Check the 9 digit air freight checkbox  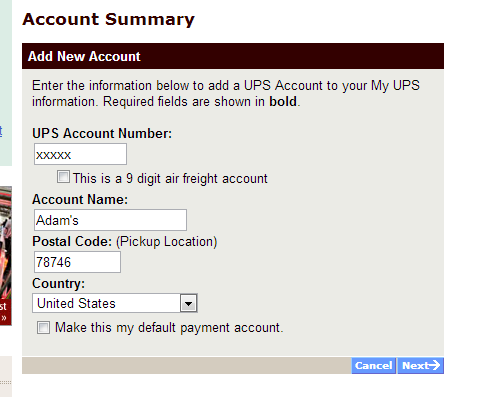coord(63,177)
